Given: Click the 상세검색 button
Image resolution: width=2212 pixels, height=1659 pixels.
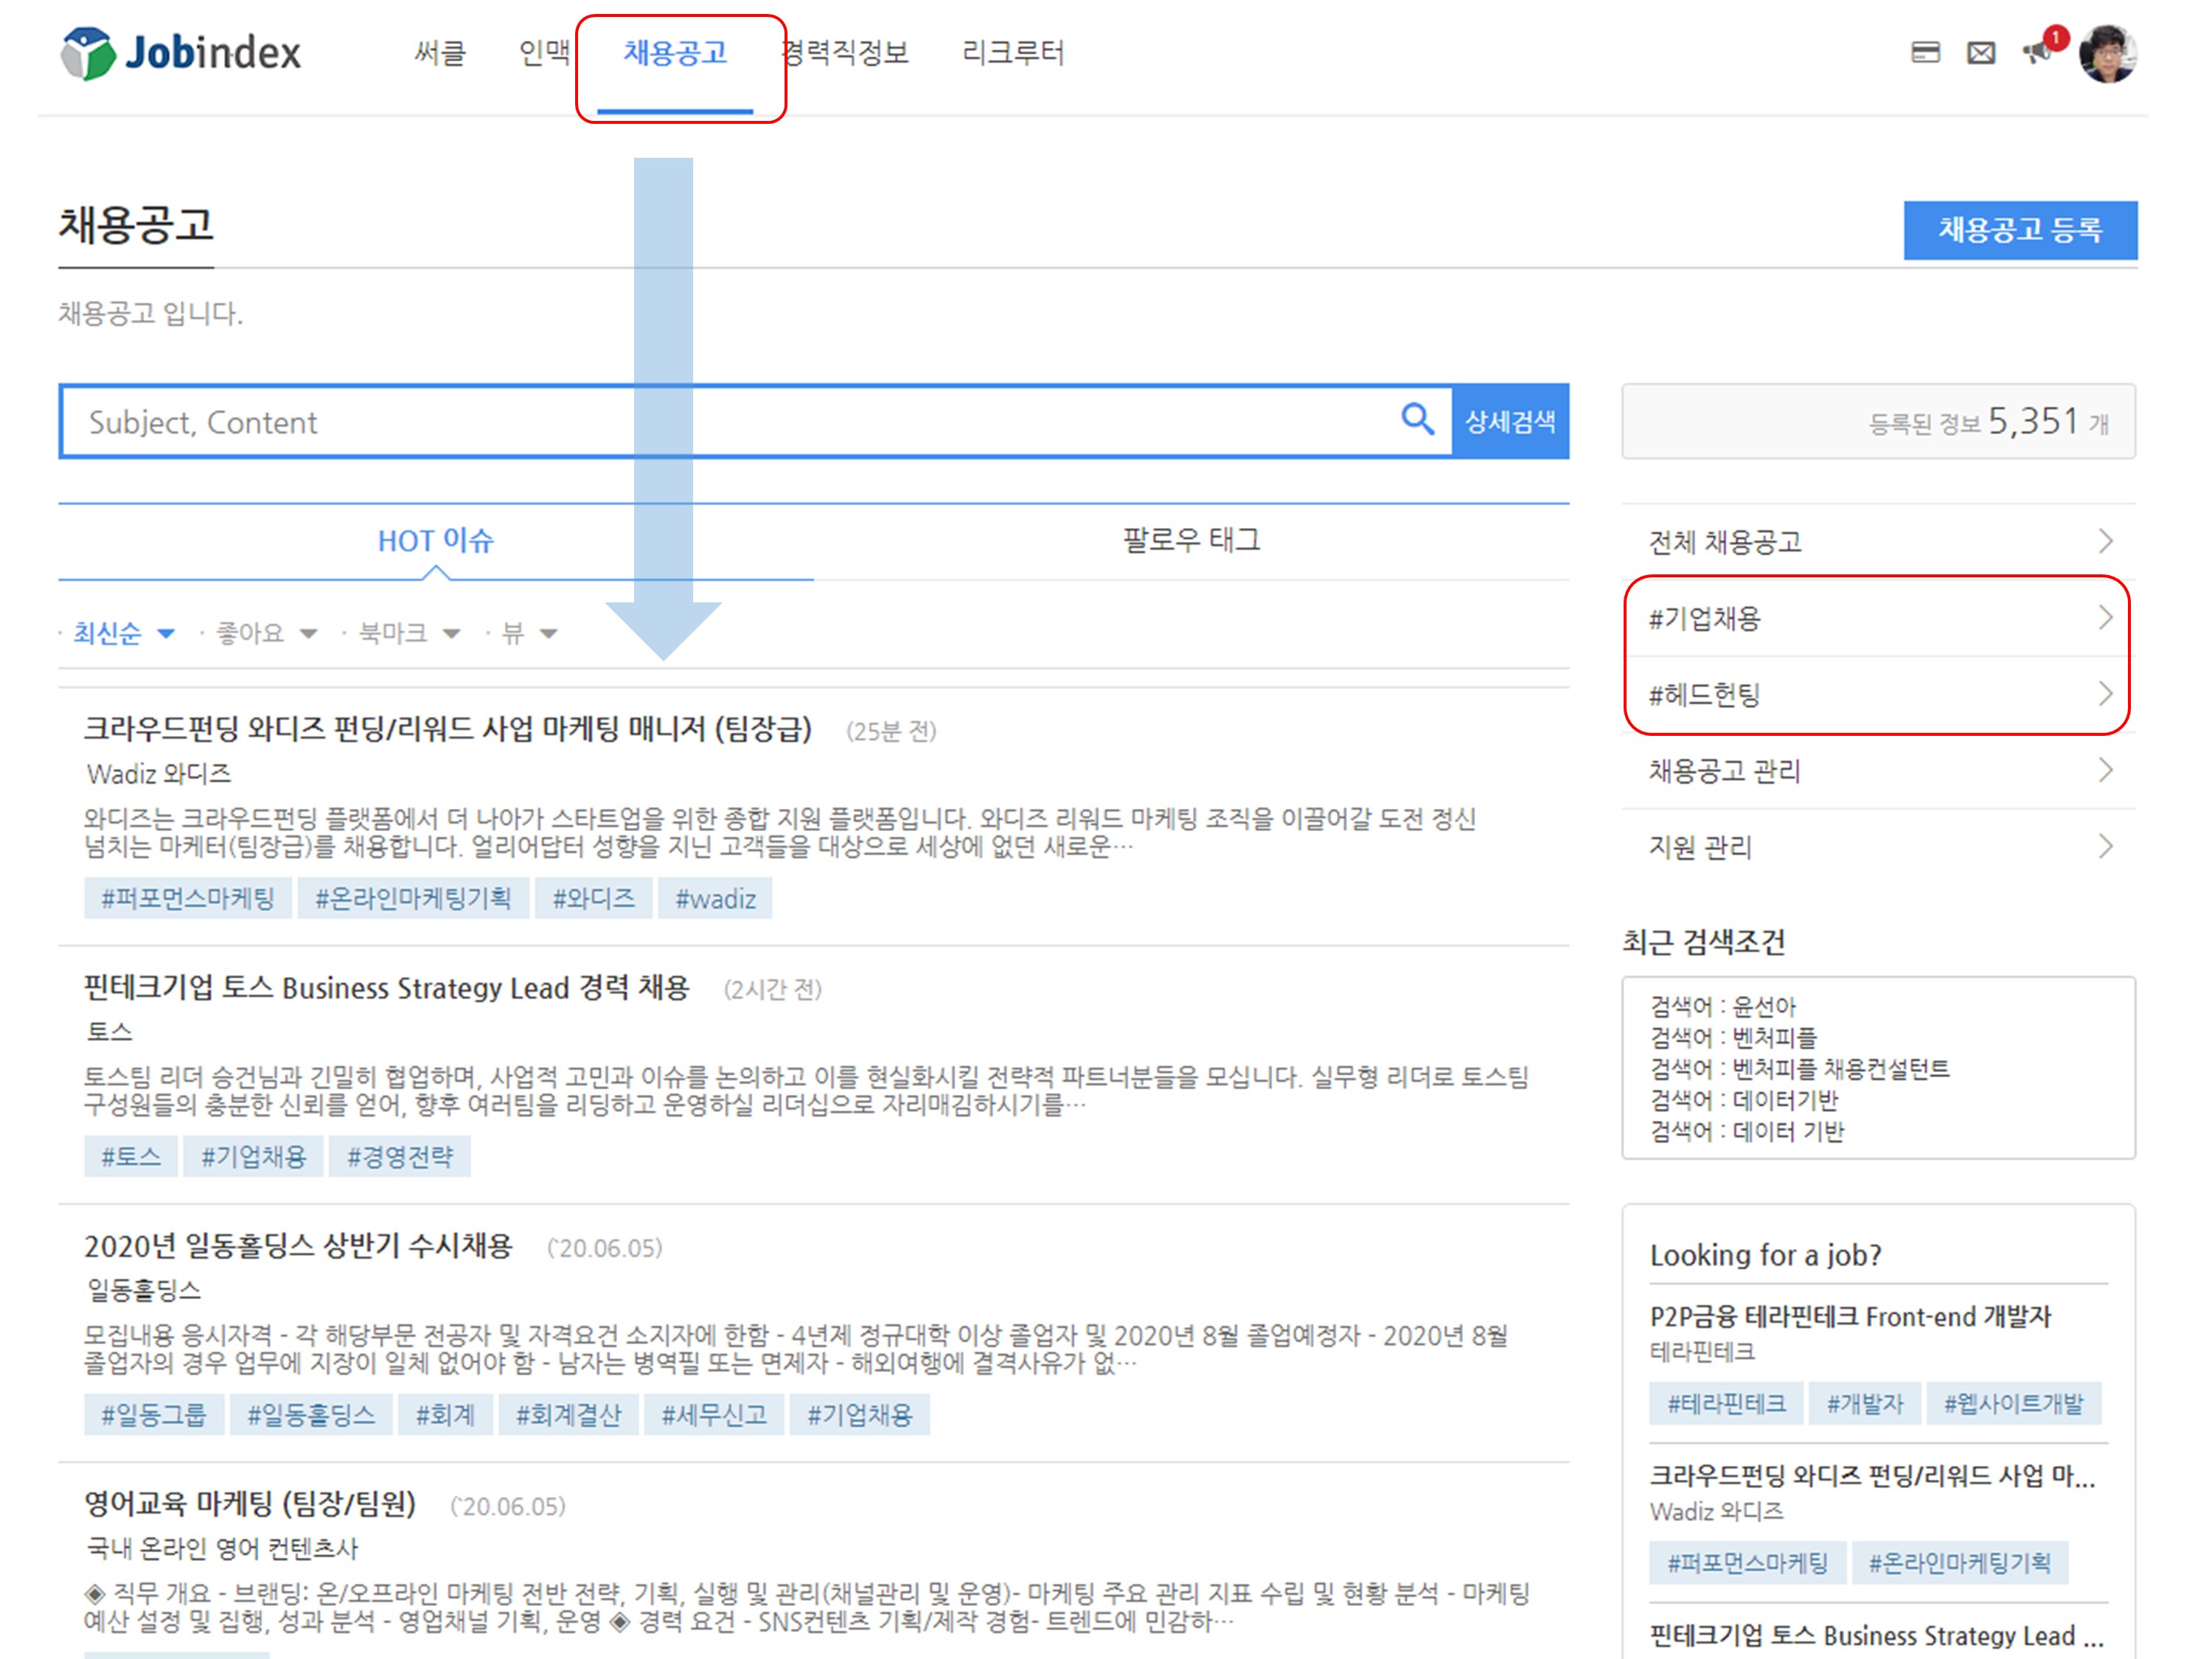Looking at the screenshot, I should 1510,421.
